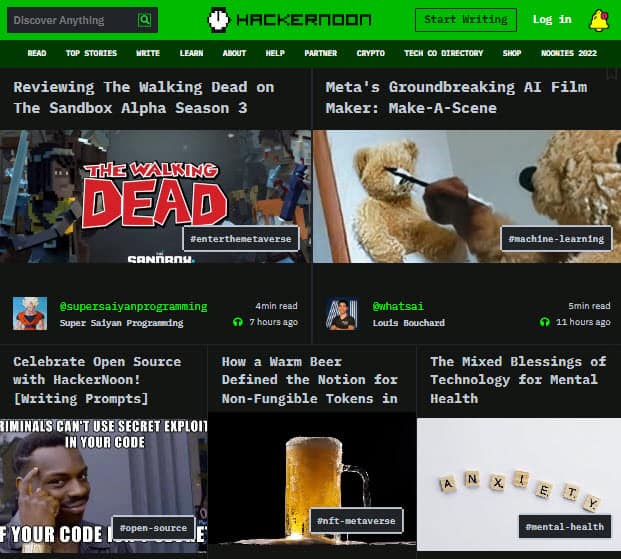Open How a Warm Beer headline
The height and width of the screenshot is (559, 621).
pyautogui.click(x=310, y=380)
